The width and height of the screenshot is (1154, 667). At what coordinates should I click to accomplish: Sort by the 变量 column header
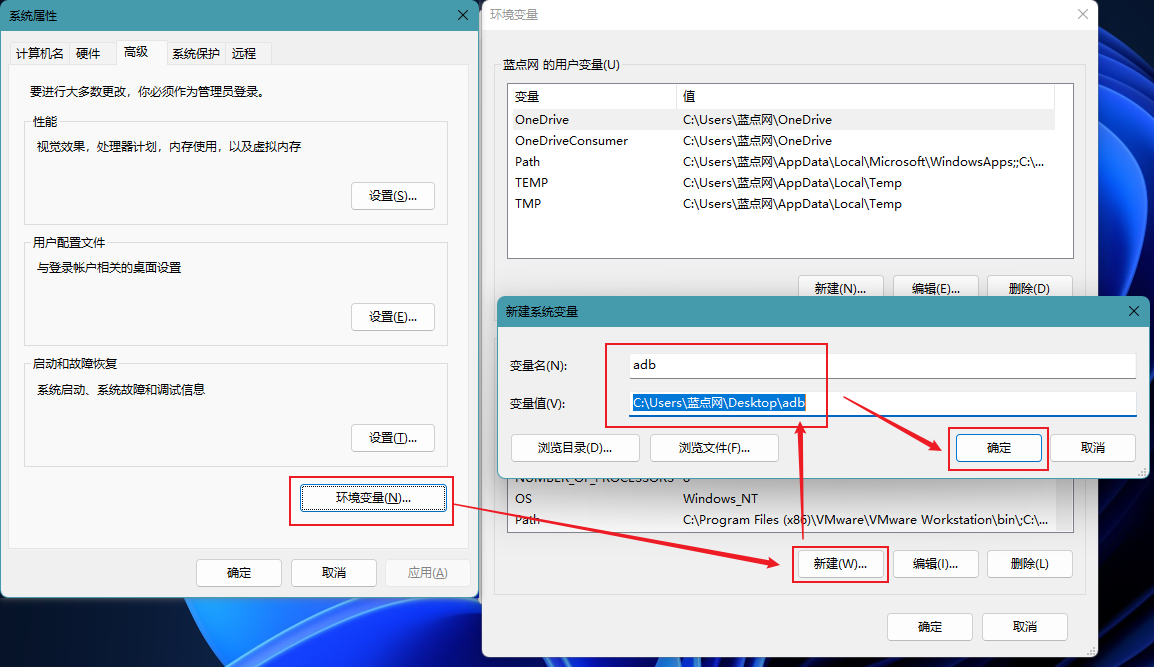click(591, 97)
